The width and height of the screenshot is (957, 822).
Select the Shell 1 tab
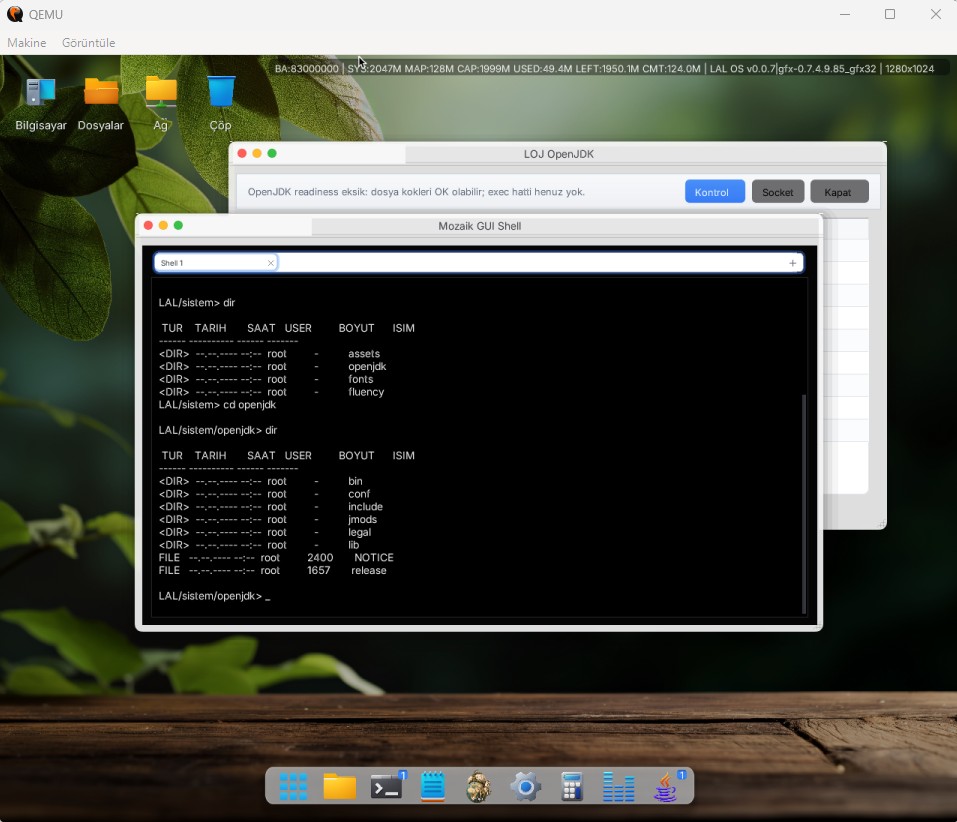point(216,263)
